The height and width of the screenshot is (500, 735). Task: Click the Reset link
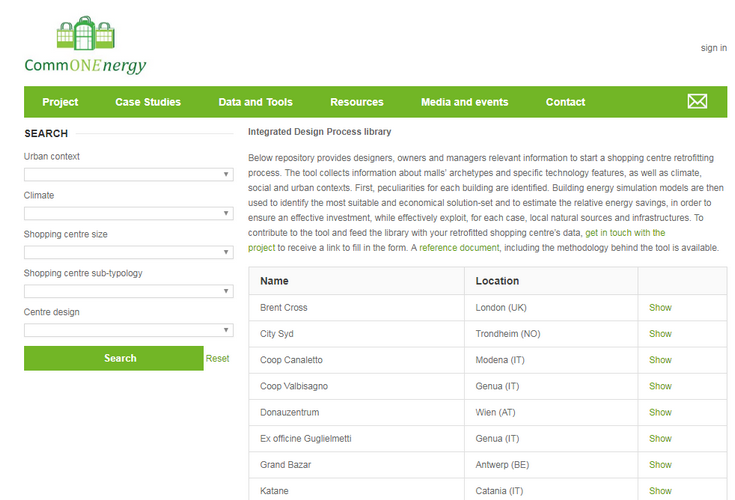(x=218, y=358)
